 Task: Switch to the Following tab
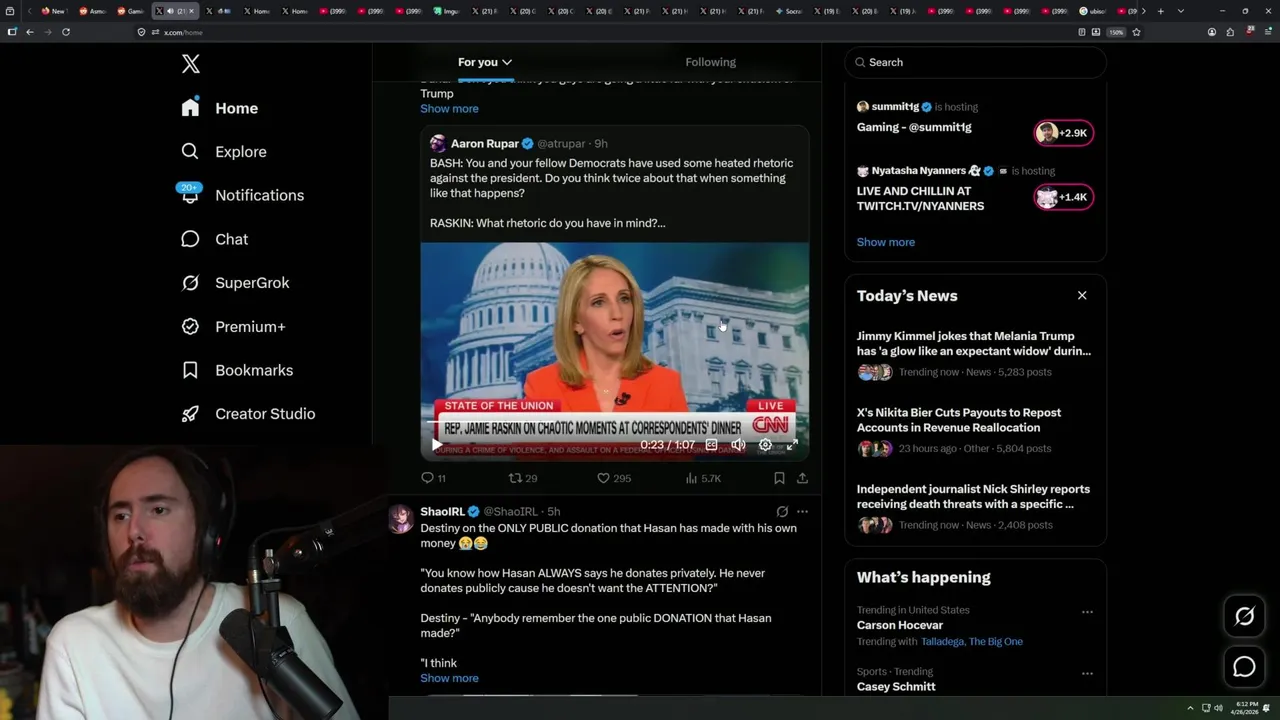(x=710, y=62)
